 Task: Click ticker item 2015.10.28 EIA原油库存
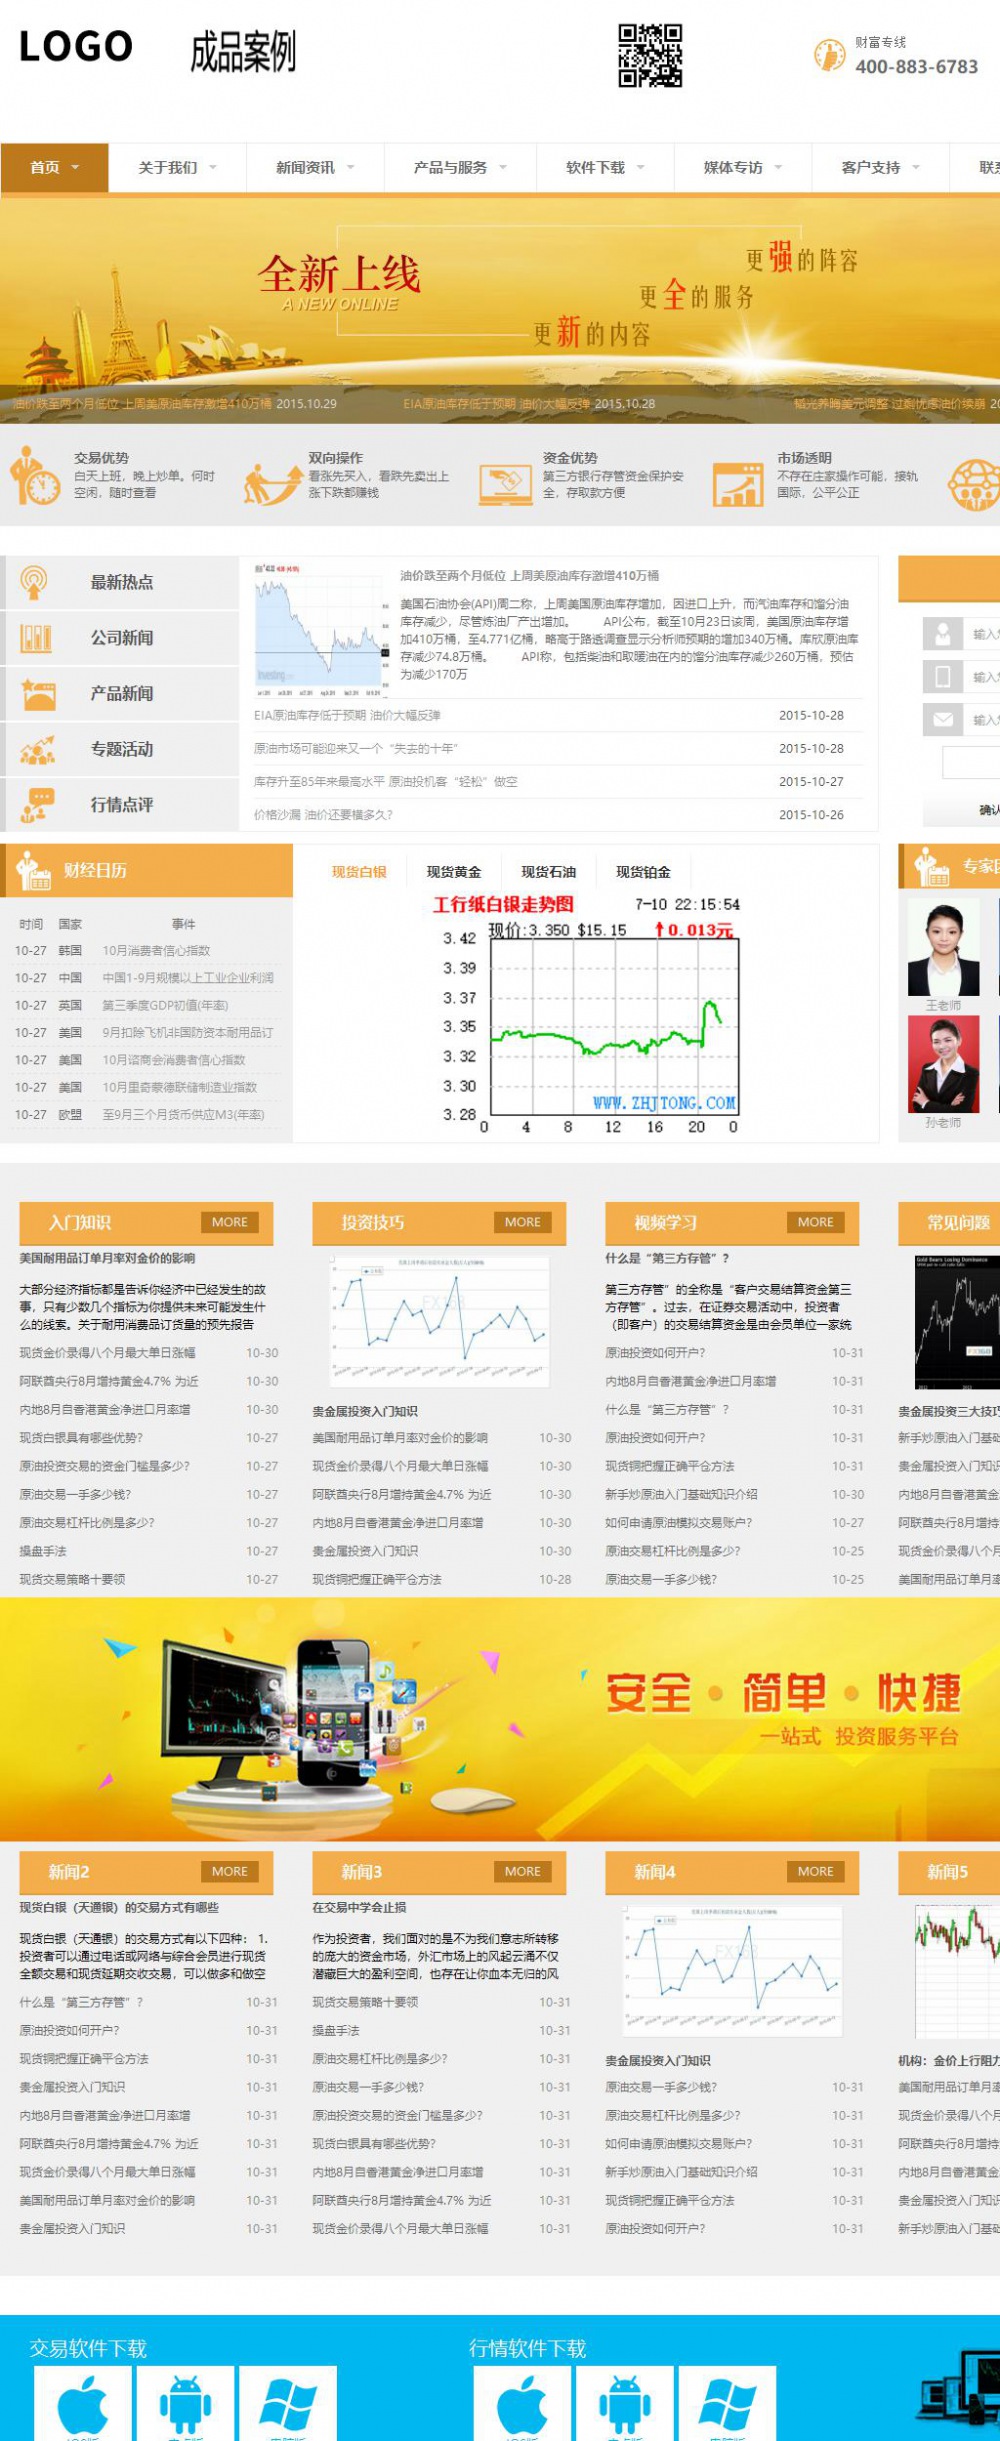[529, 404]
